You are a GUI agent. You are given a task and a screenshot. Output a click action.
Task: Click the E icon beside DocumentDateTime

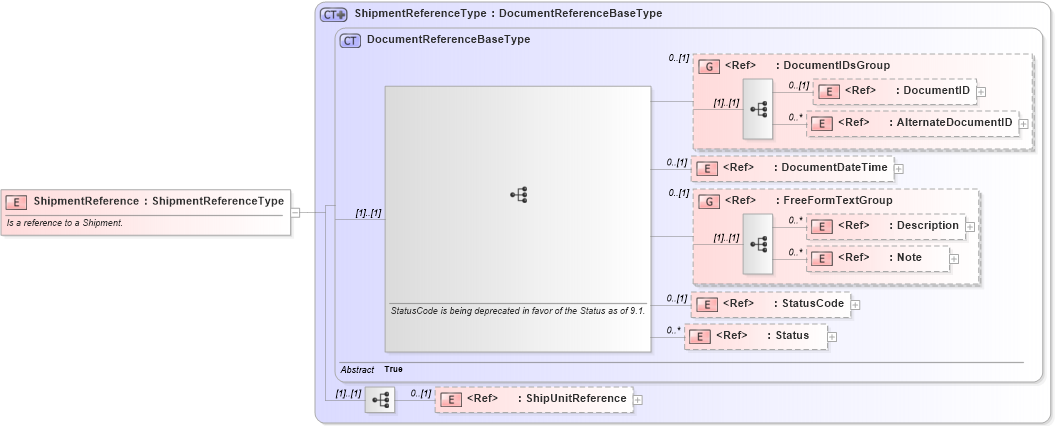[707, 168]
